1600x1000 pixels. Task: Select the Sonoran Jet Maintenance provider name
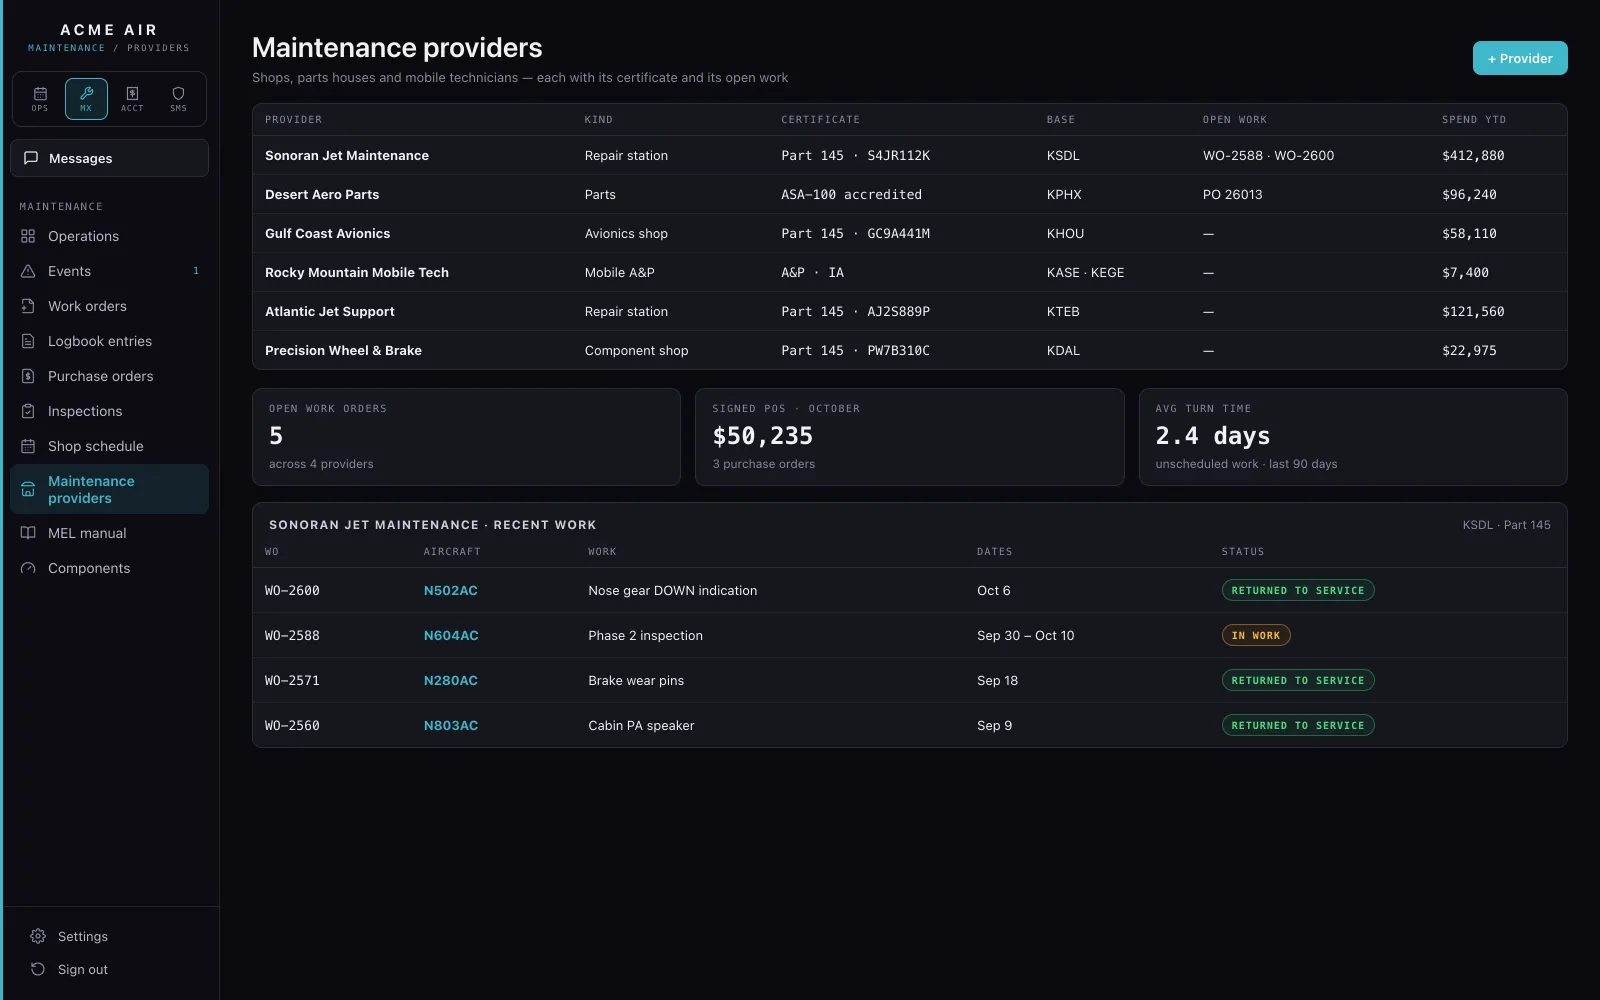[347, 155]
